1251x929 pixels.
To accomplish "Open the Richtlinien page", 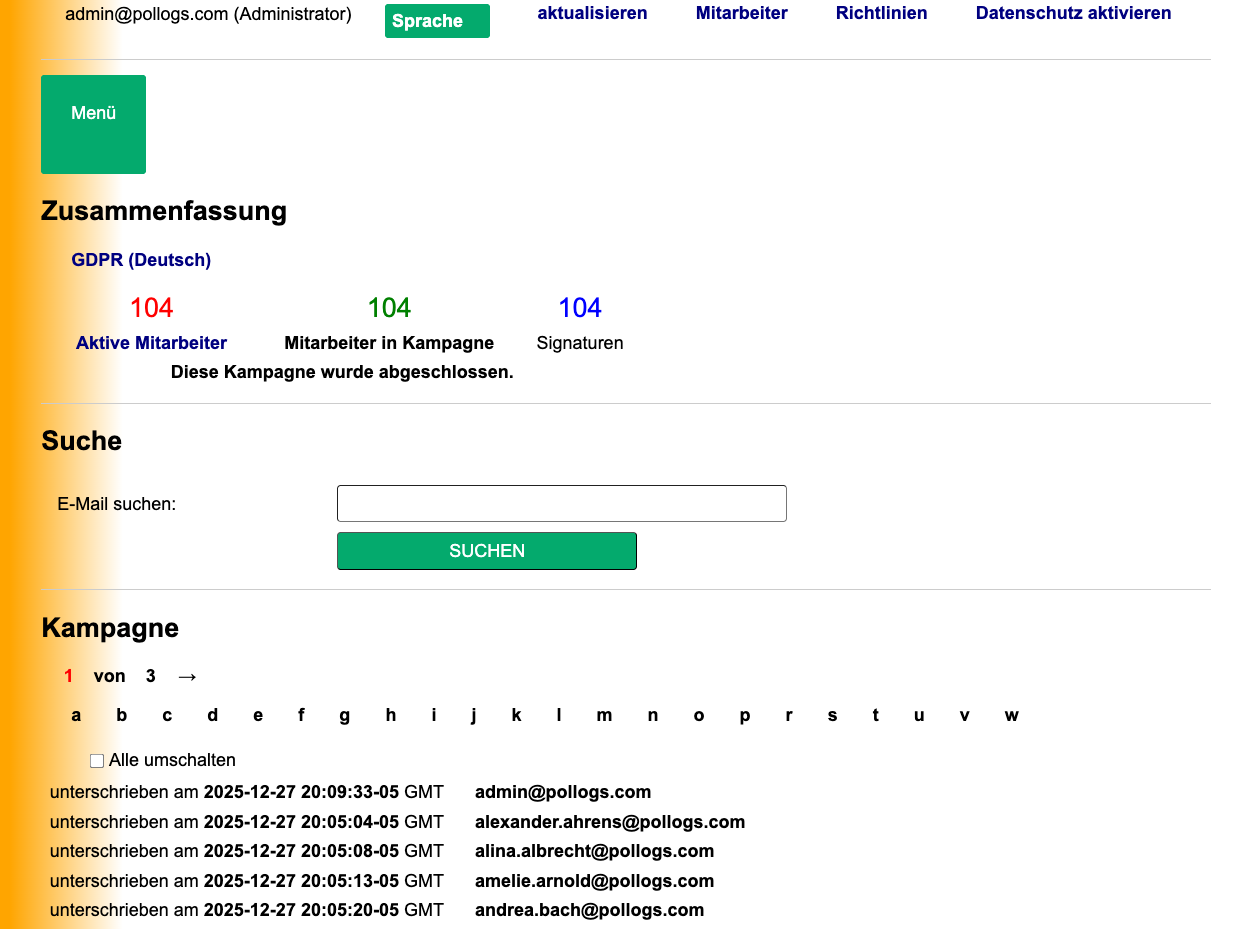I will click(881, 13).
